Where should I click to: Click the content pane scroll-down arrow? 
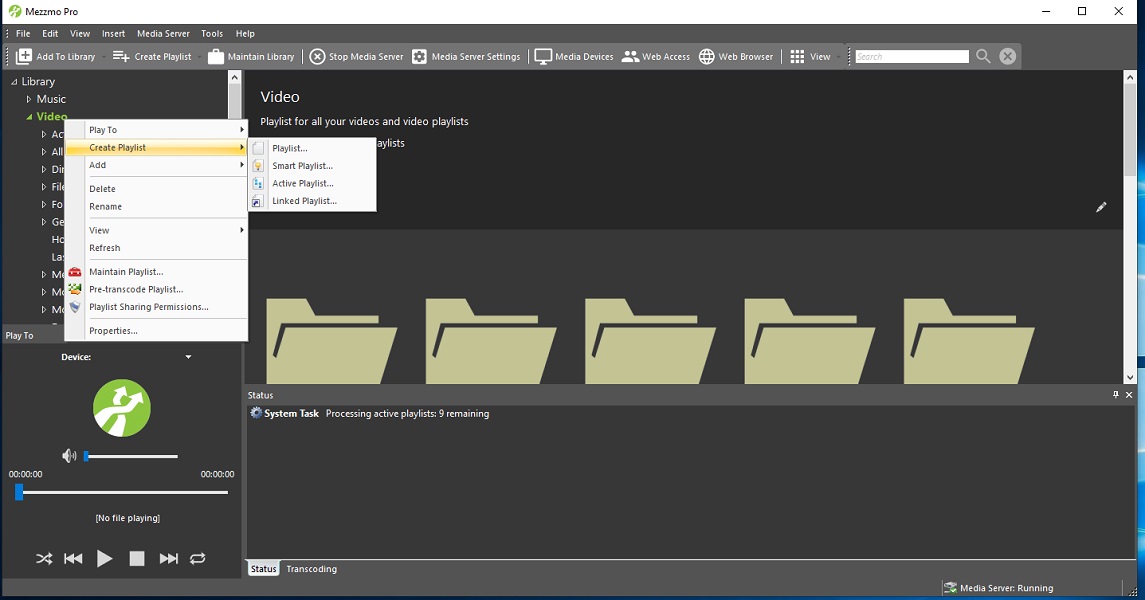click(1130, 377)
